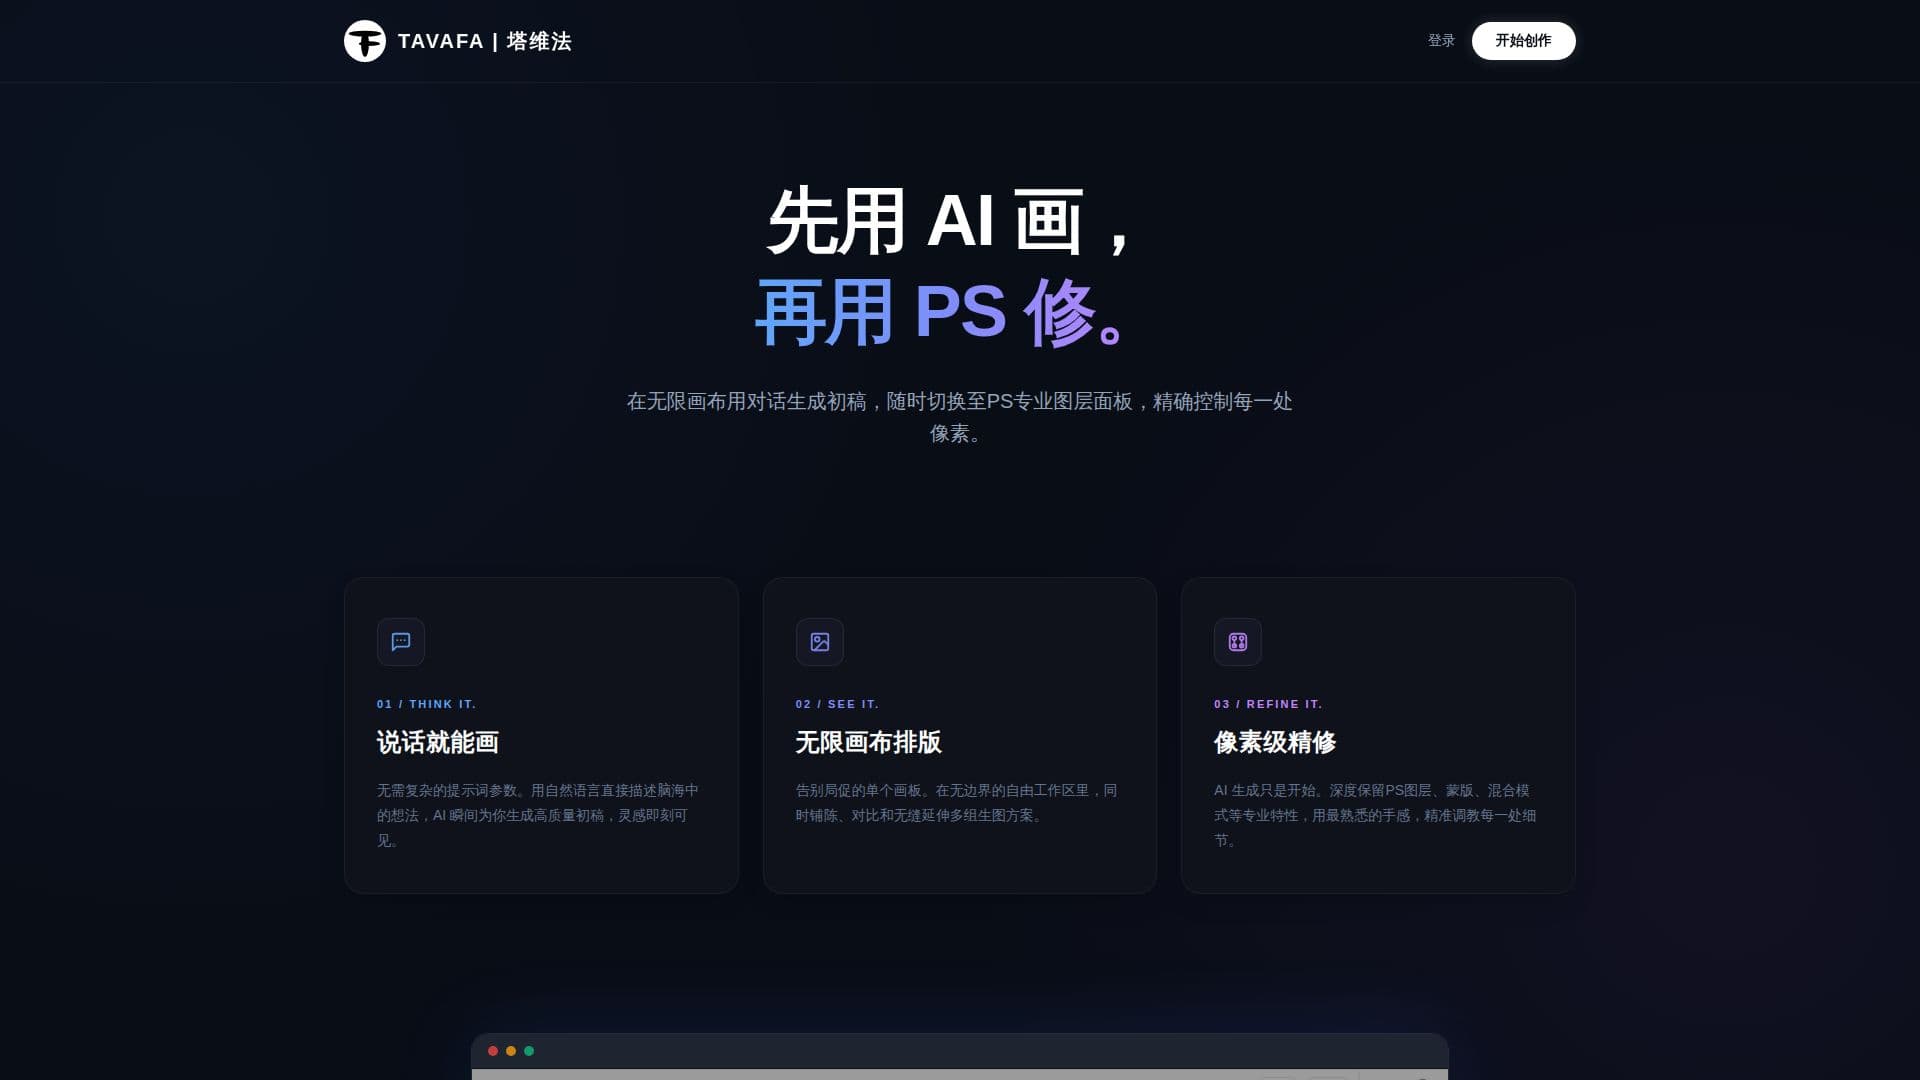1920x1080 pixels.
Task: Click the green dot in the mockup window
Action: tap(529, 1051)
